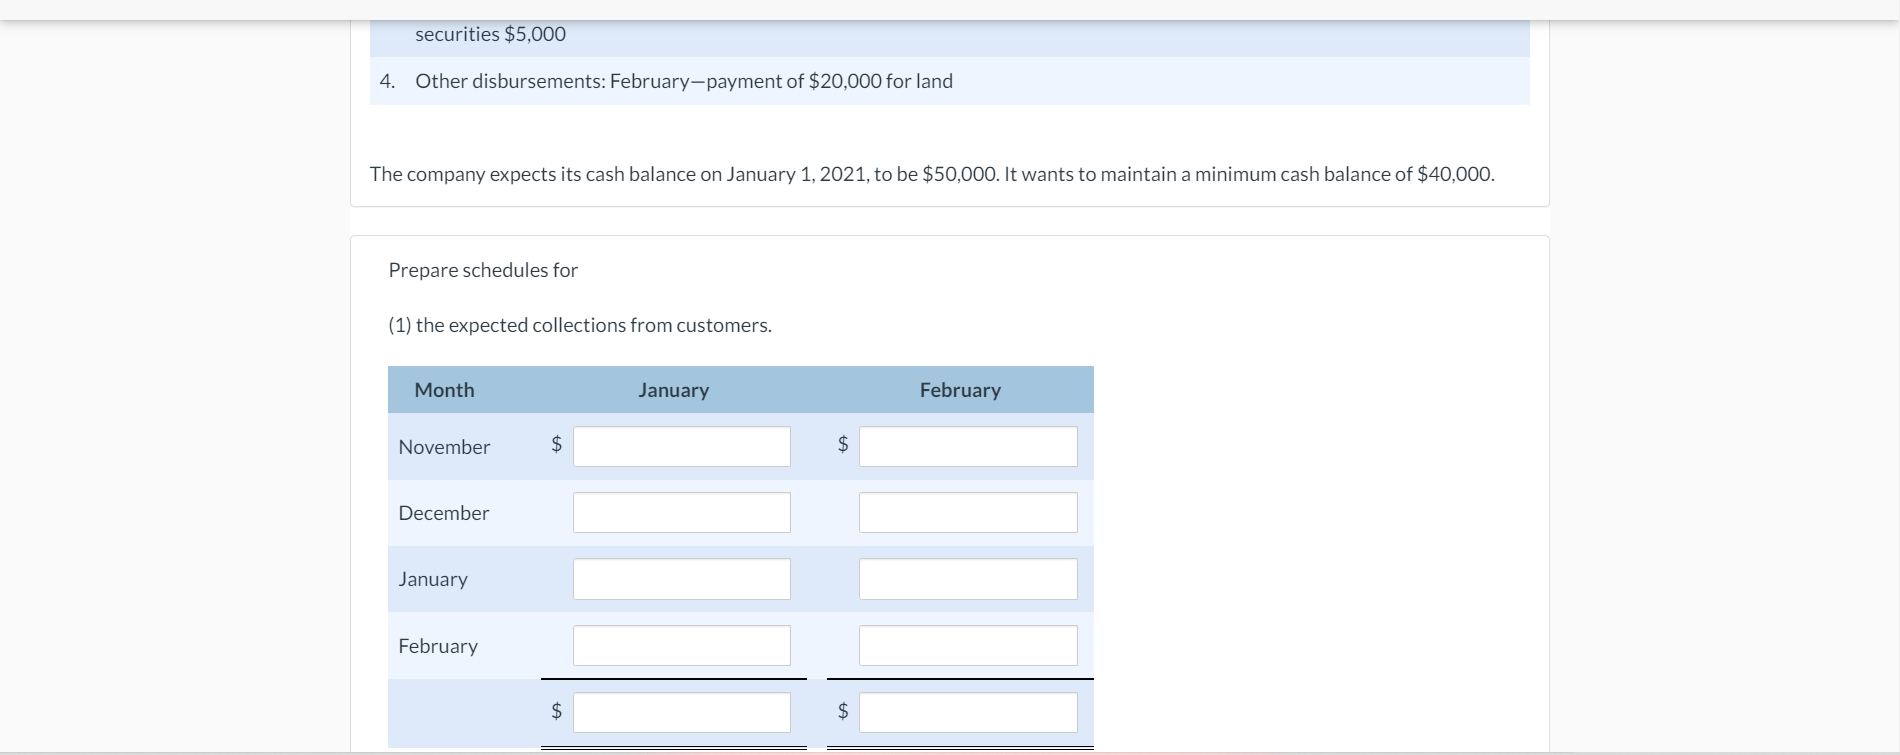Viewport: 1900px width, 755px height.
Task: Click the 'November' row label
Action: click(x=444, y=447)
